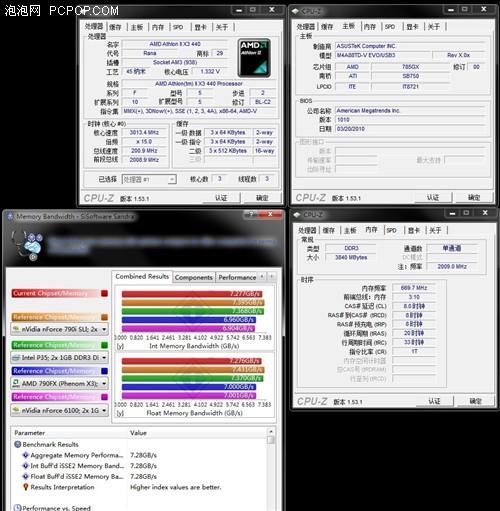Image resolution: width=500 pixels, height=511 pixels.
Task: Click the [y] axis marker on Int Bandwidth chart
Action: coord(120,346)
